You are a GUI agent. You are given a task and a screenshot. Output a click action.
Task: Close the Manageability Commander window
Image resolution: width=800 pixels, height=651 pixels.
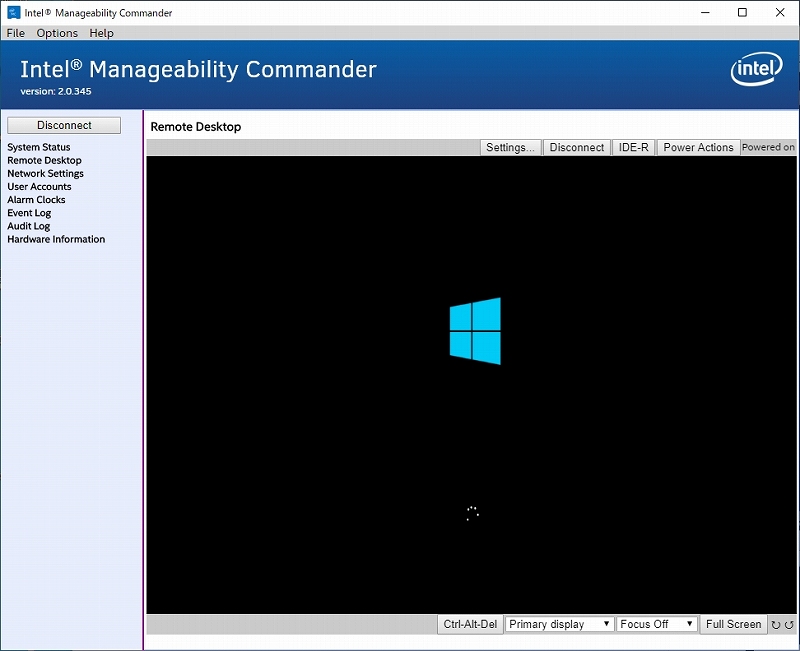coord(780,12)
